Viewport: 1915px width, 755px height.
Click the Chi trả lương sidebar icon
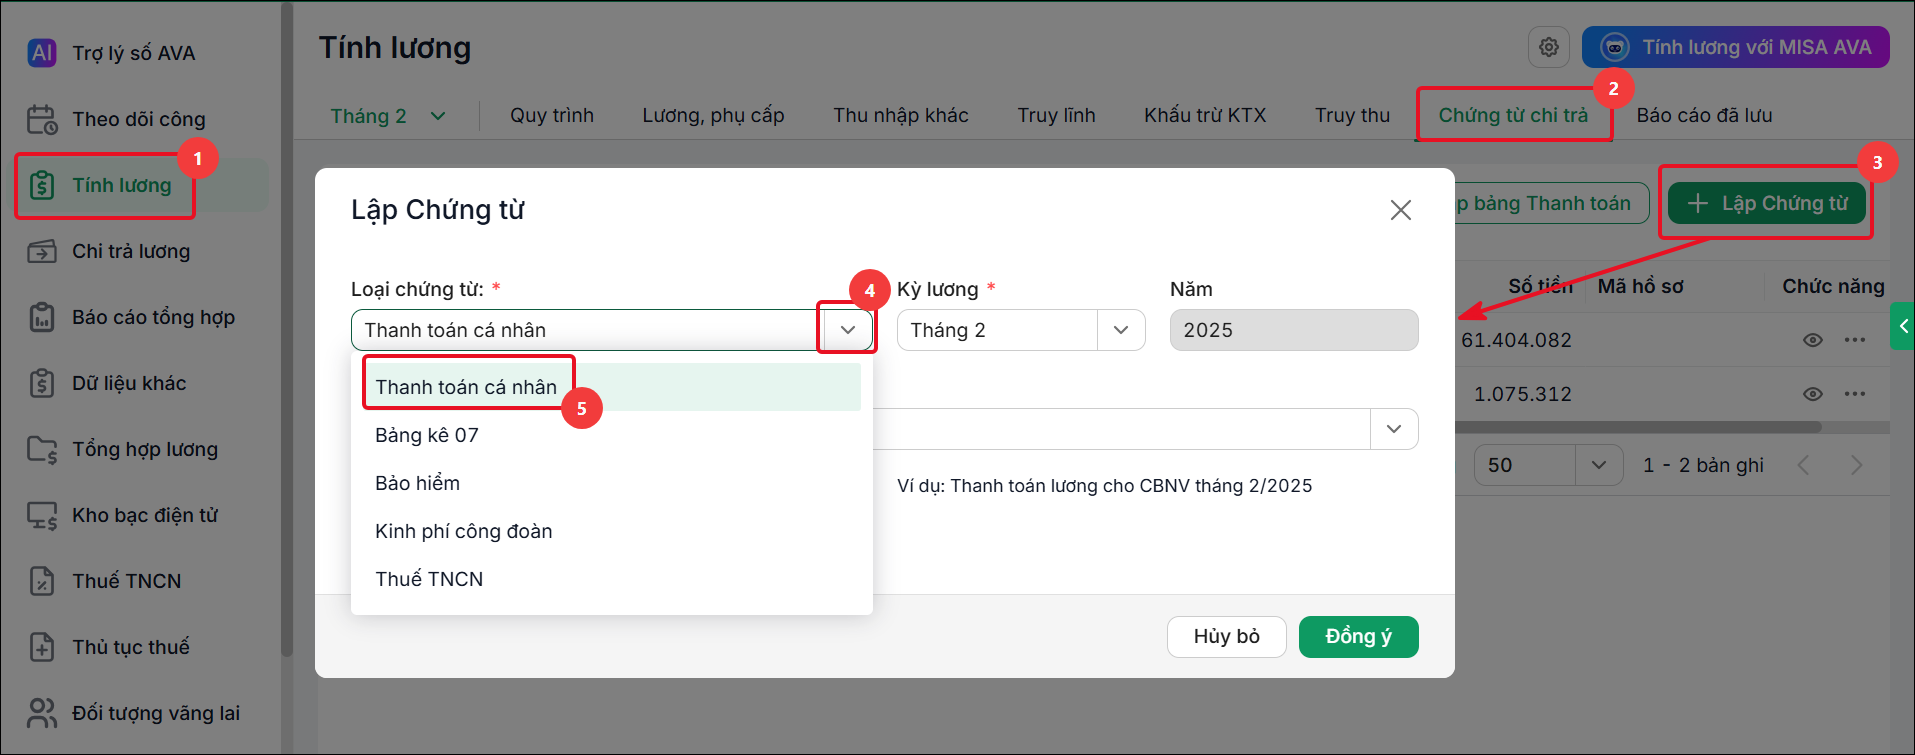point(42,251)
